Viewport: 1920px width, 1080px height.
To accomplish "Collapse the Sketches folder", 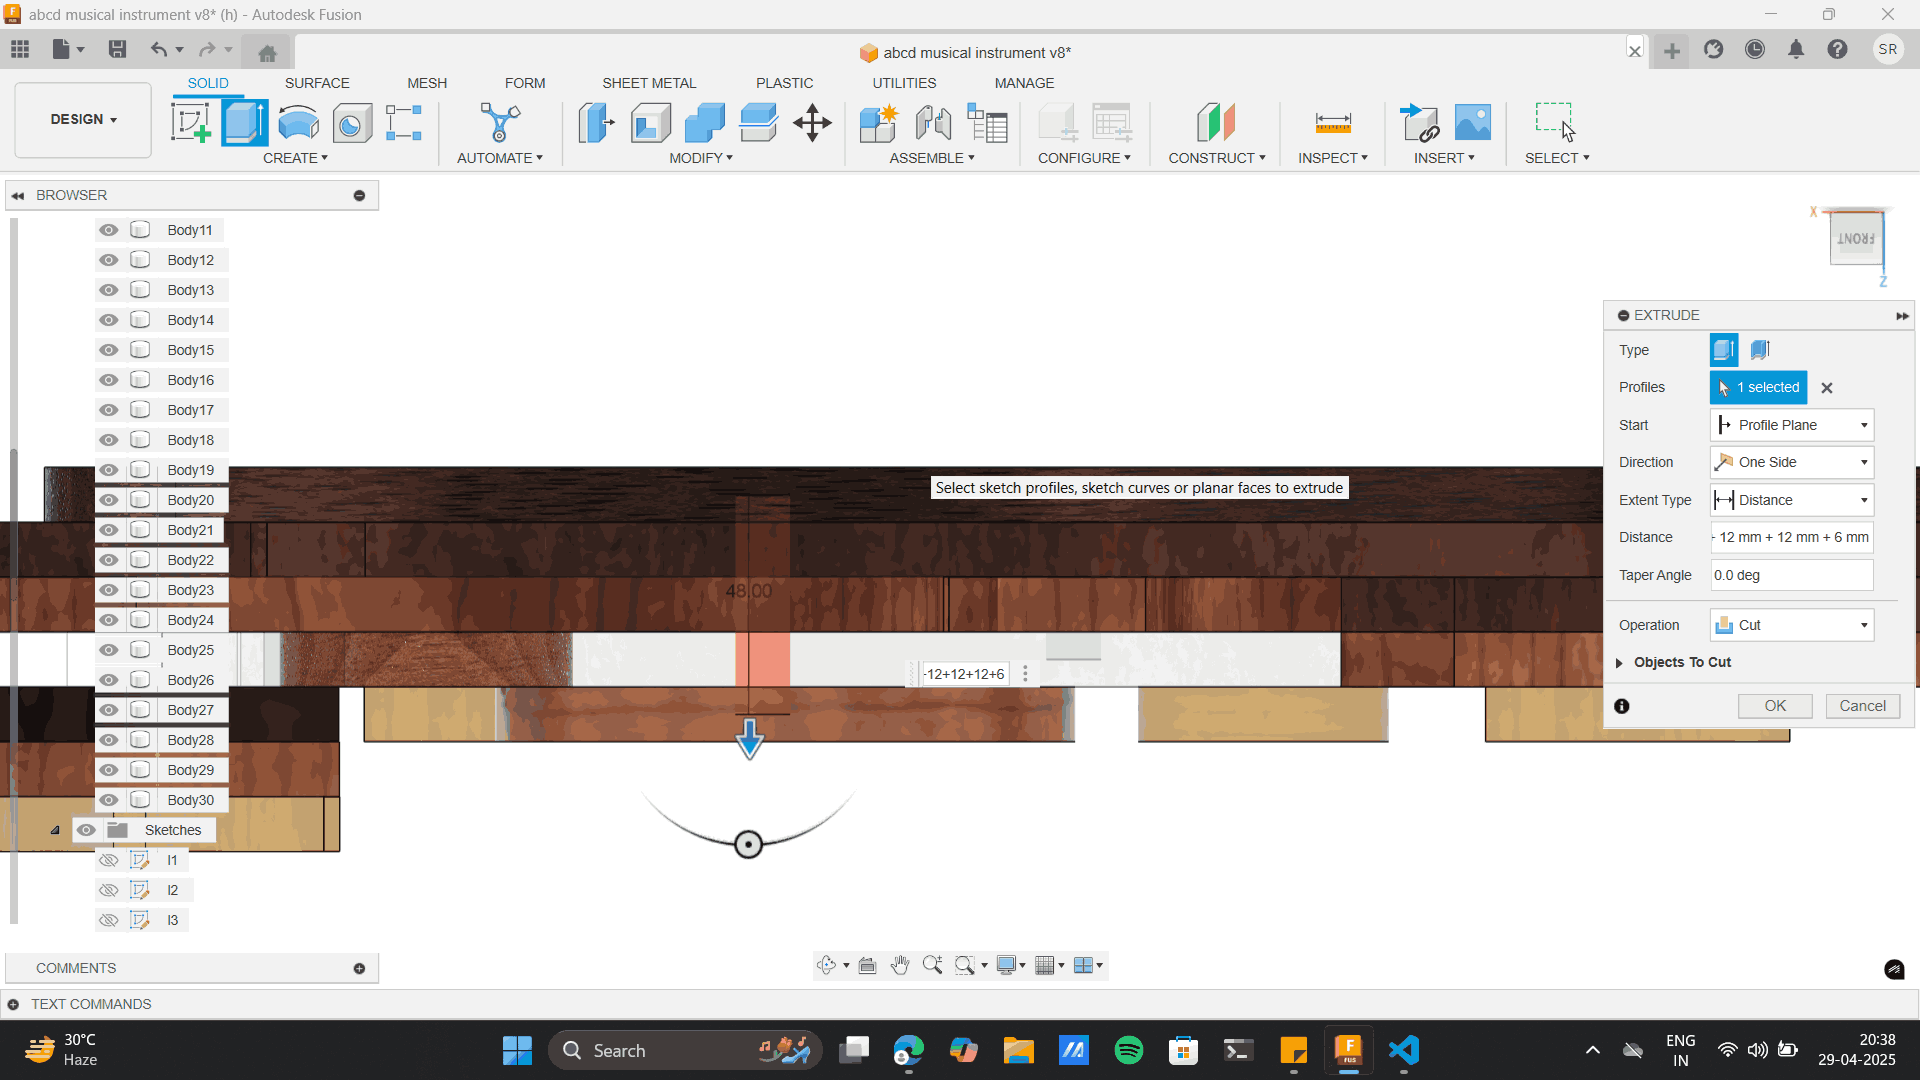I will 55,830.
